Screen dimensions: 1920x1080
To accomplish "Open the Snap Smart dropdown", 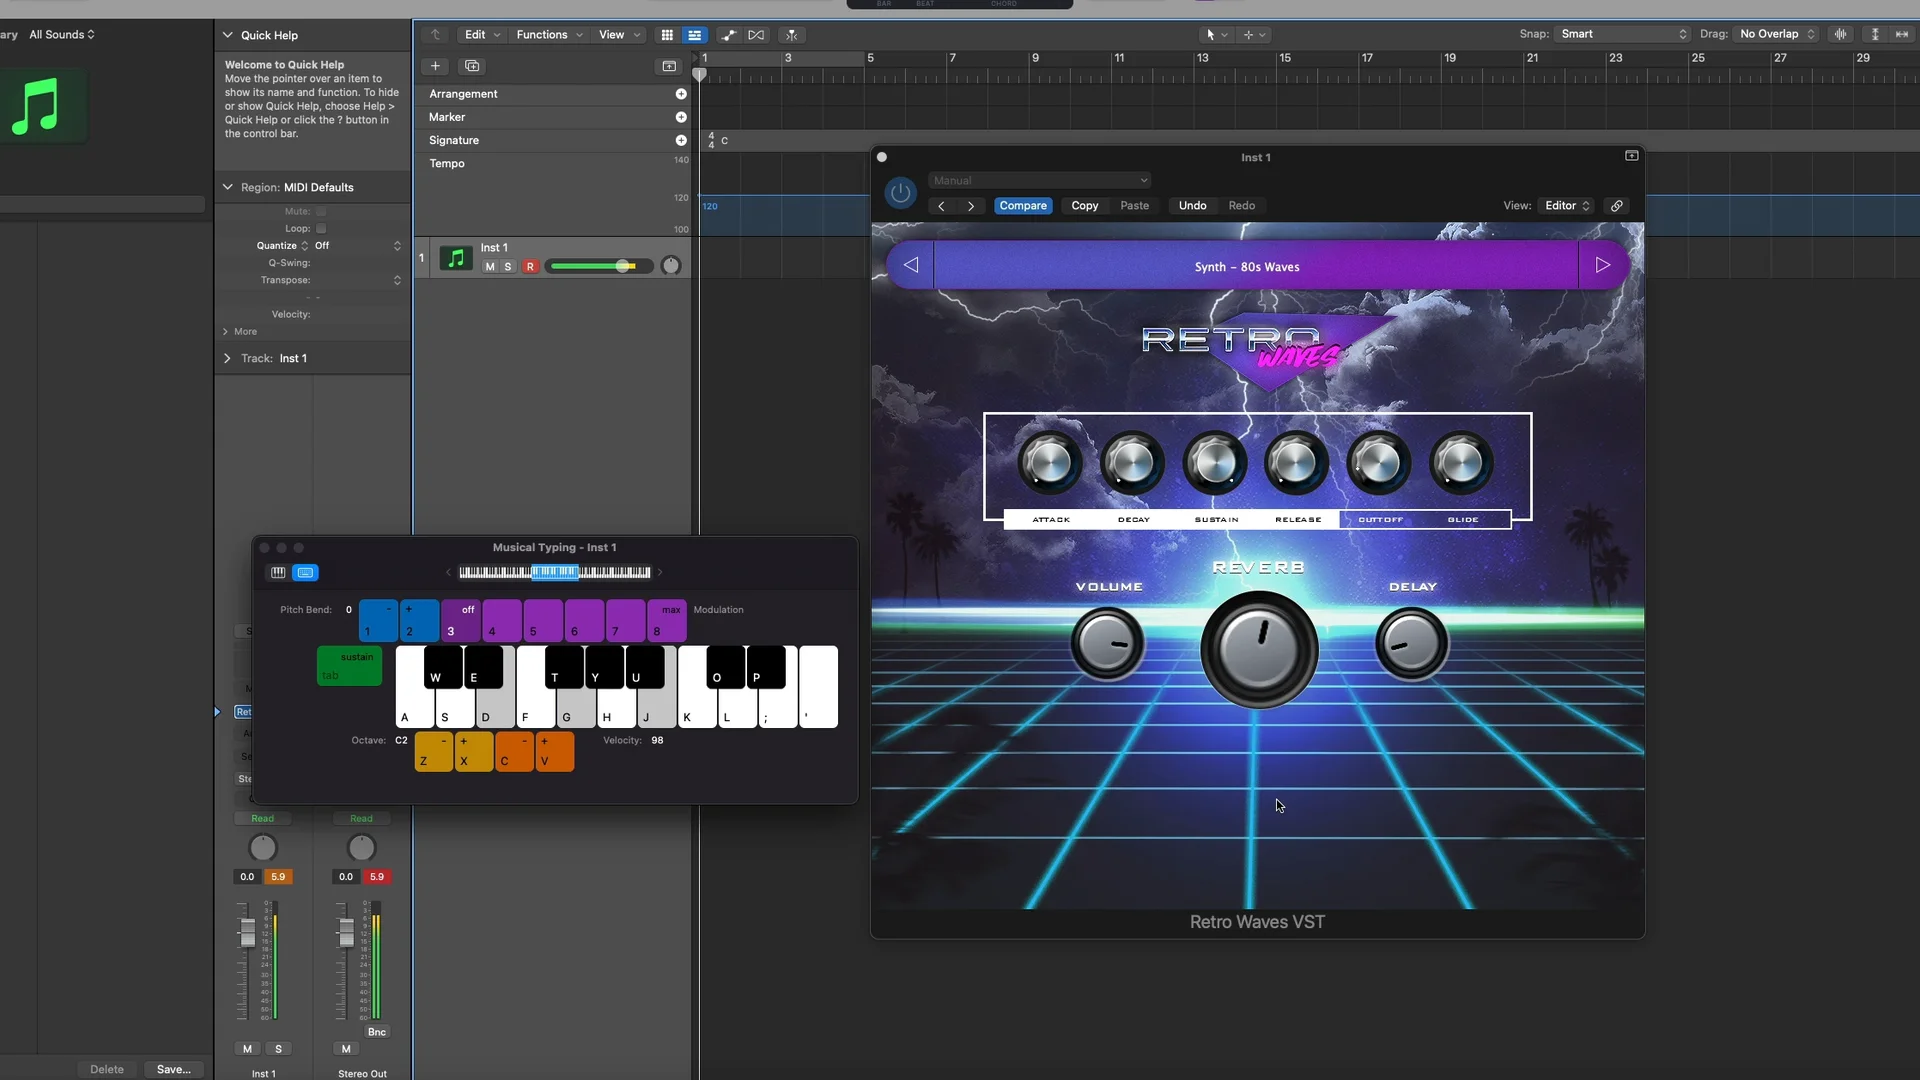I will pos(1622,34).
